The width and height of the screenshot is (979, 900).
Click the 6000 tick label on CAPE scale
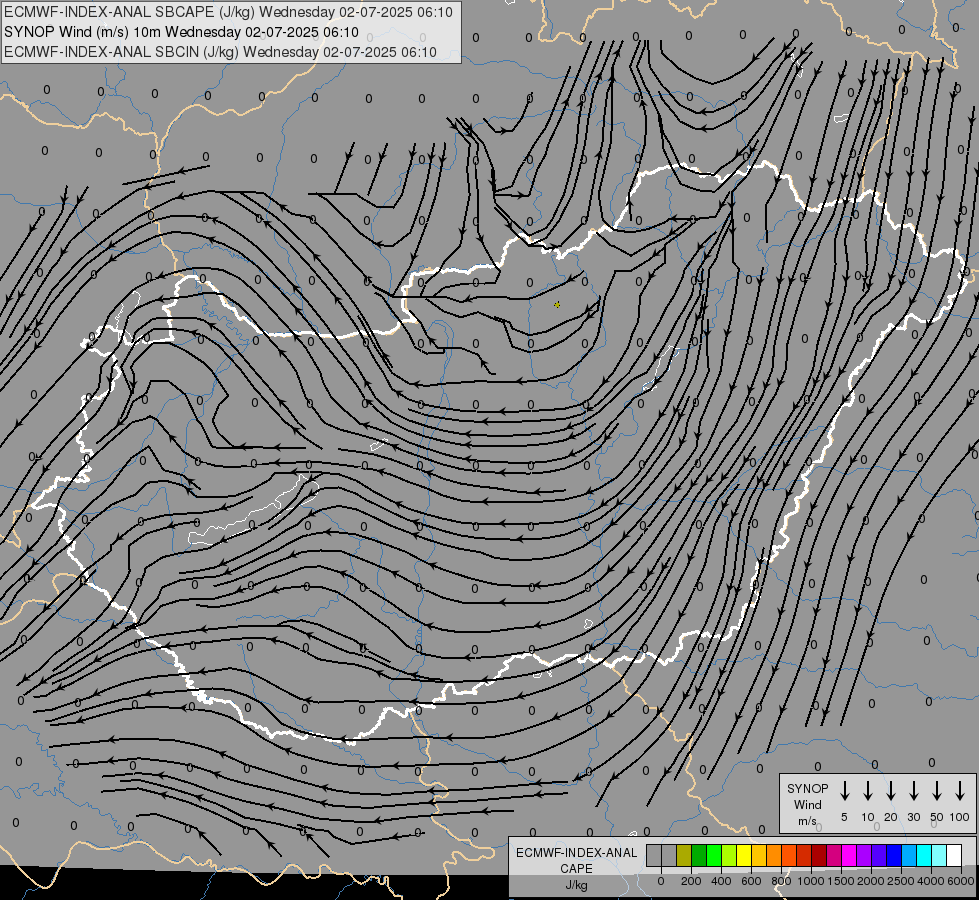(961, 881)
